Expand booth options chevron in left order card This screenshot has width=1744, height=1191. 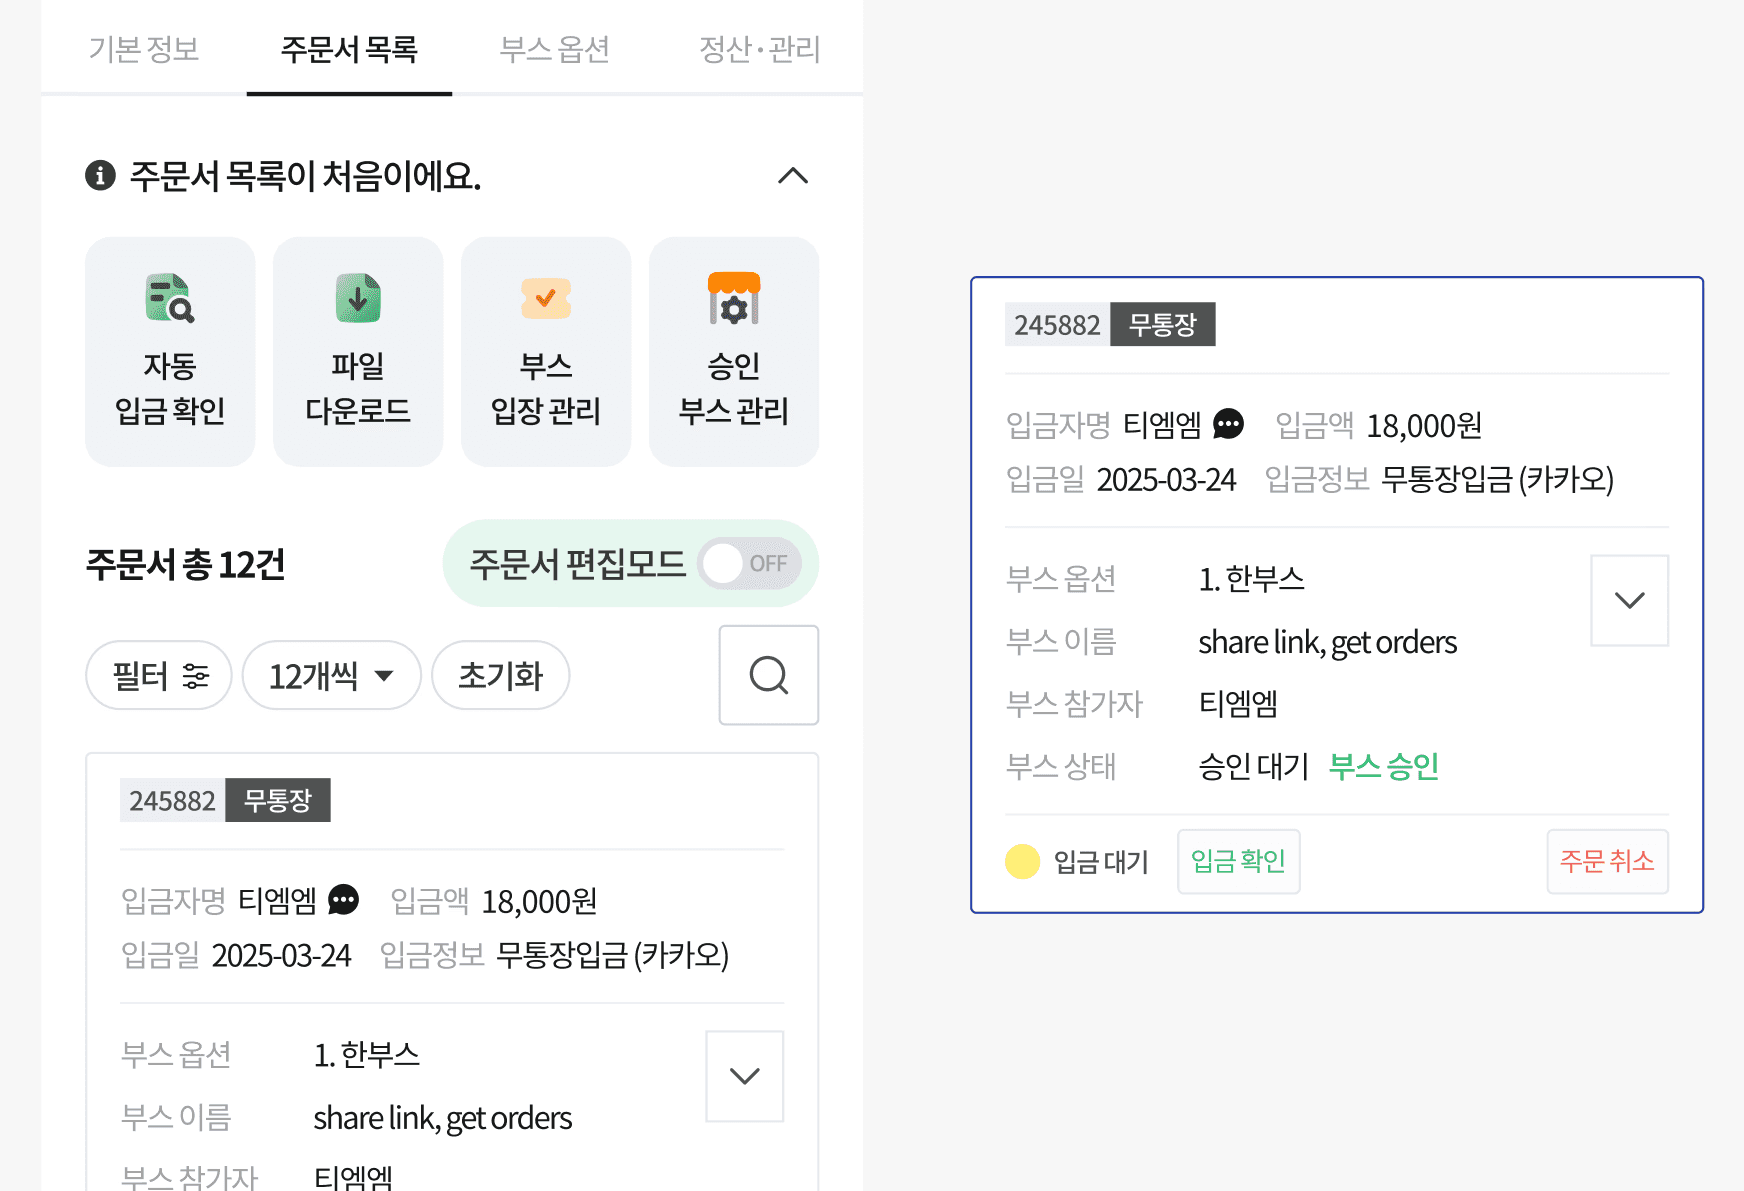click(x=744, y=1076)
